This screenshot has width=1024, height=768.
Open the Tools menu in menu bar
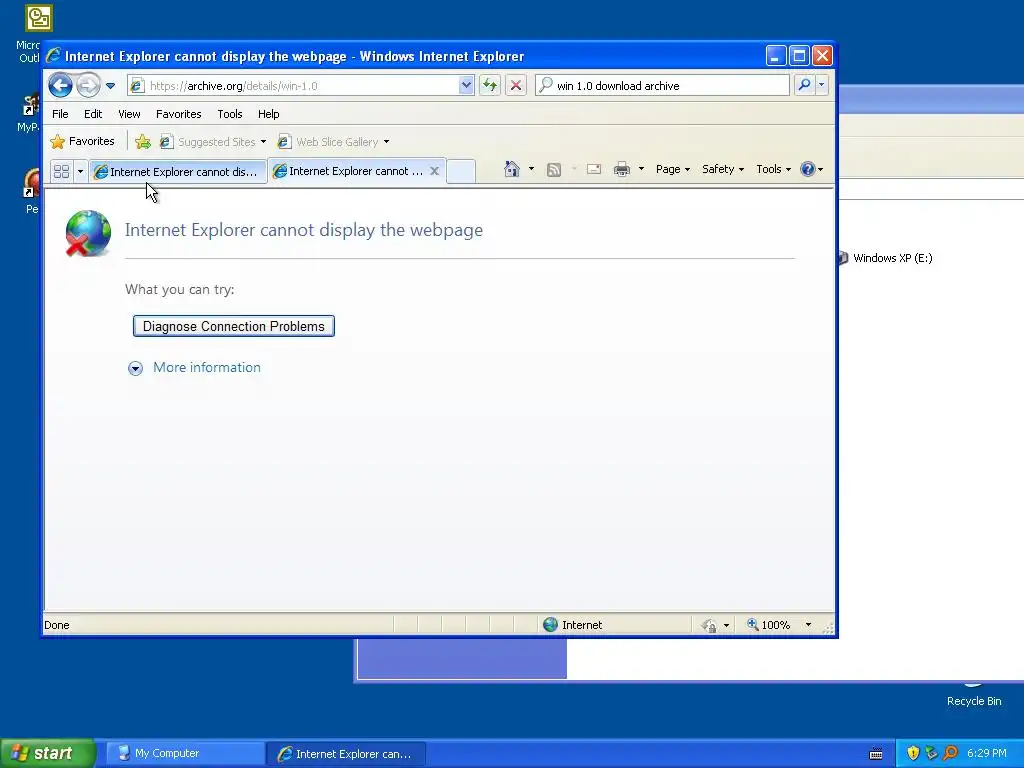pos(230,114)
